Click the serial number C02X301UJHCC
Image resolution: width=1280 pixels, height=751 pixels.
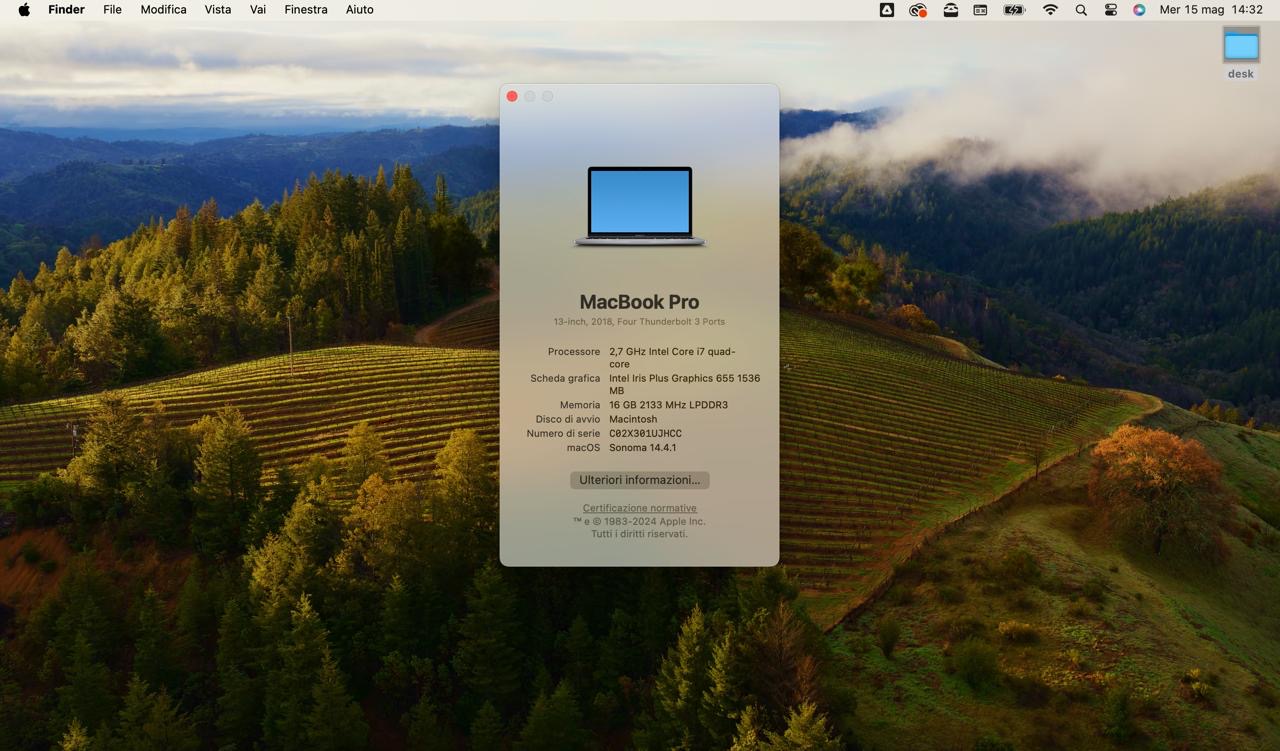(646, 433)
